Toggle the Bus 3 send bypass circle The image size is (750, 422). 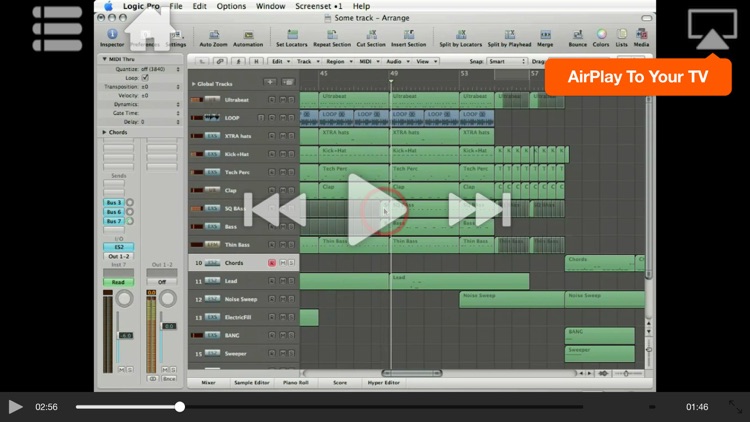130,202
